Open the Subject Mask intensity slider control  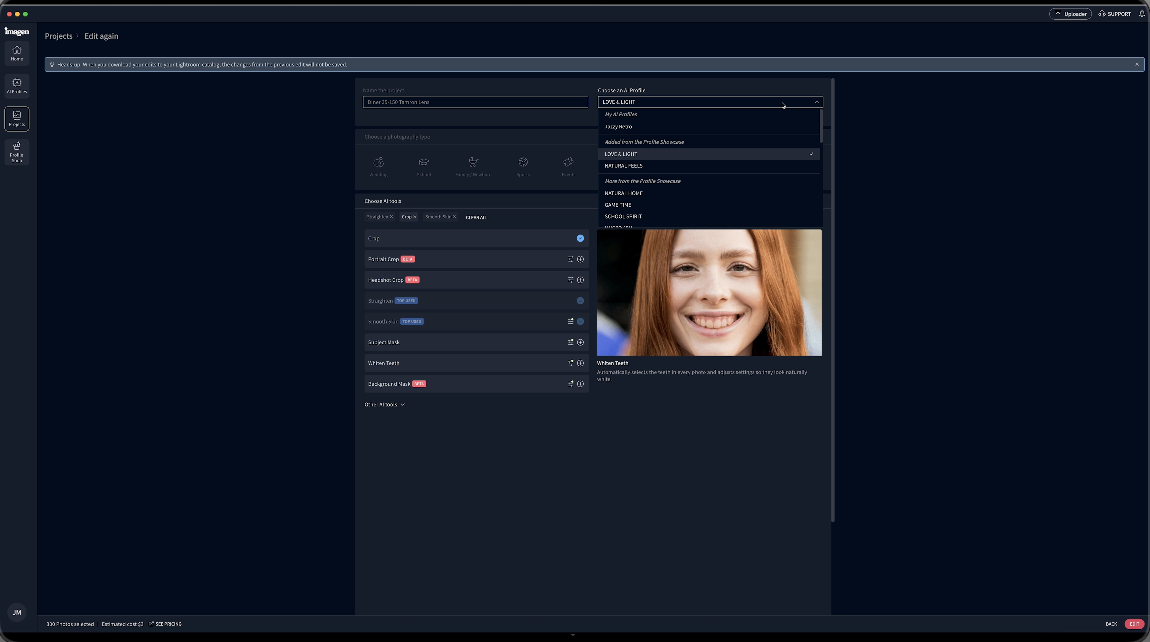click(x=573, y=342)
